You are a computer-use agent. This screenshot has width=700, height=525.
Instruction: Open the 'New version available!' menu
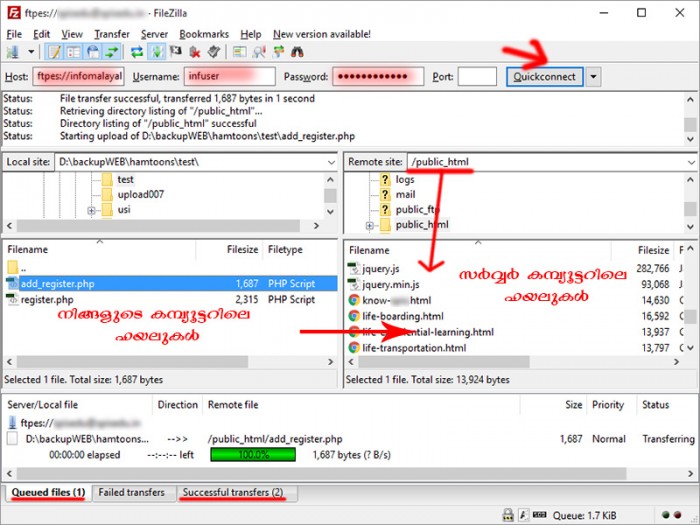click(321, 34)
